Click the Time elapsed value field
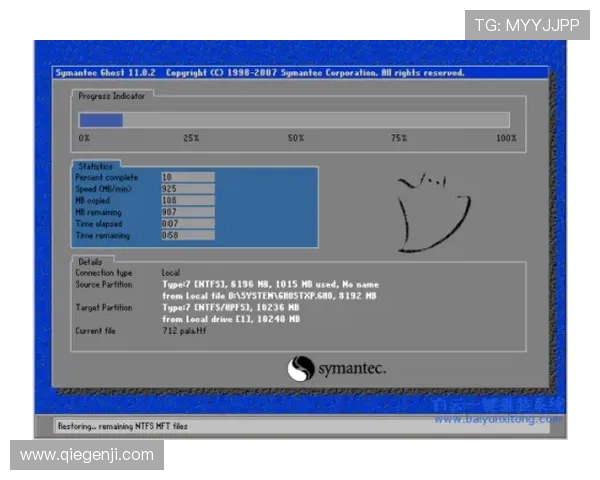 coord(187,224)
